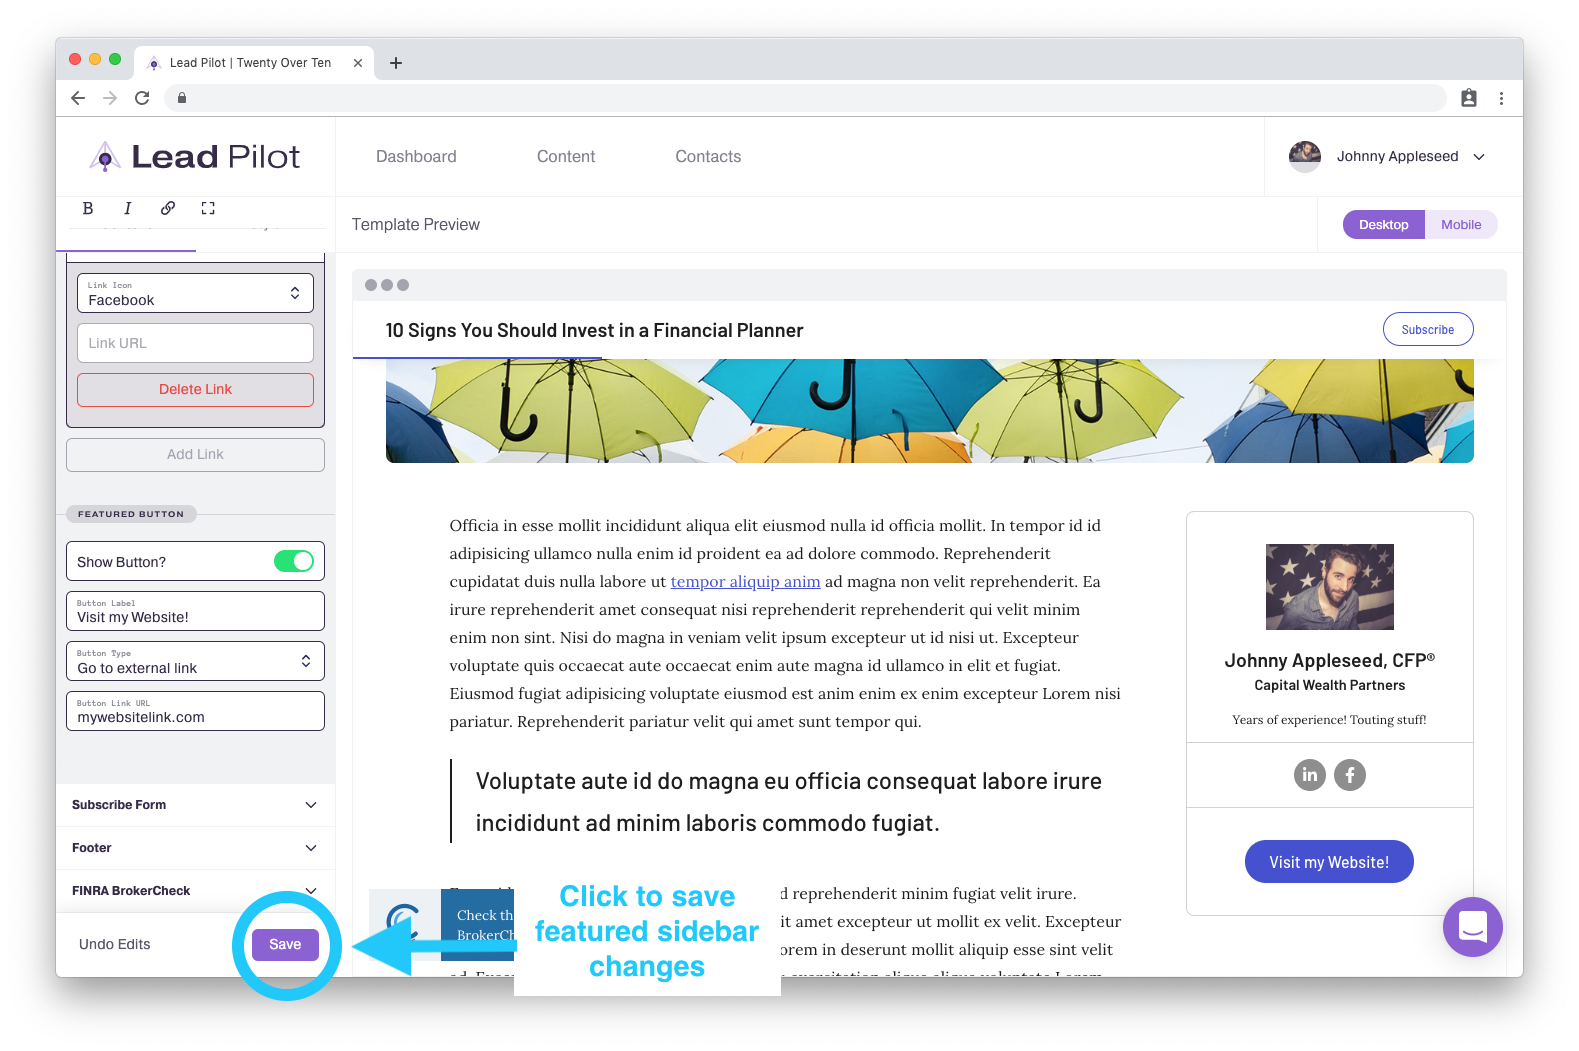Open the chat widget bubble icon

pos(1472,927)
